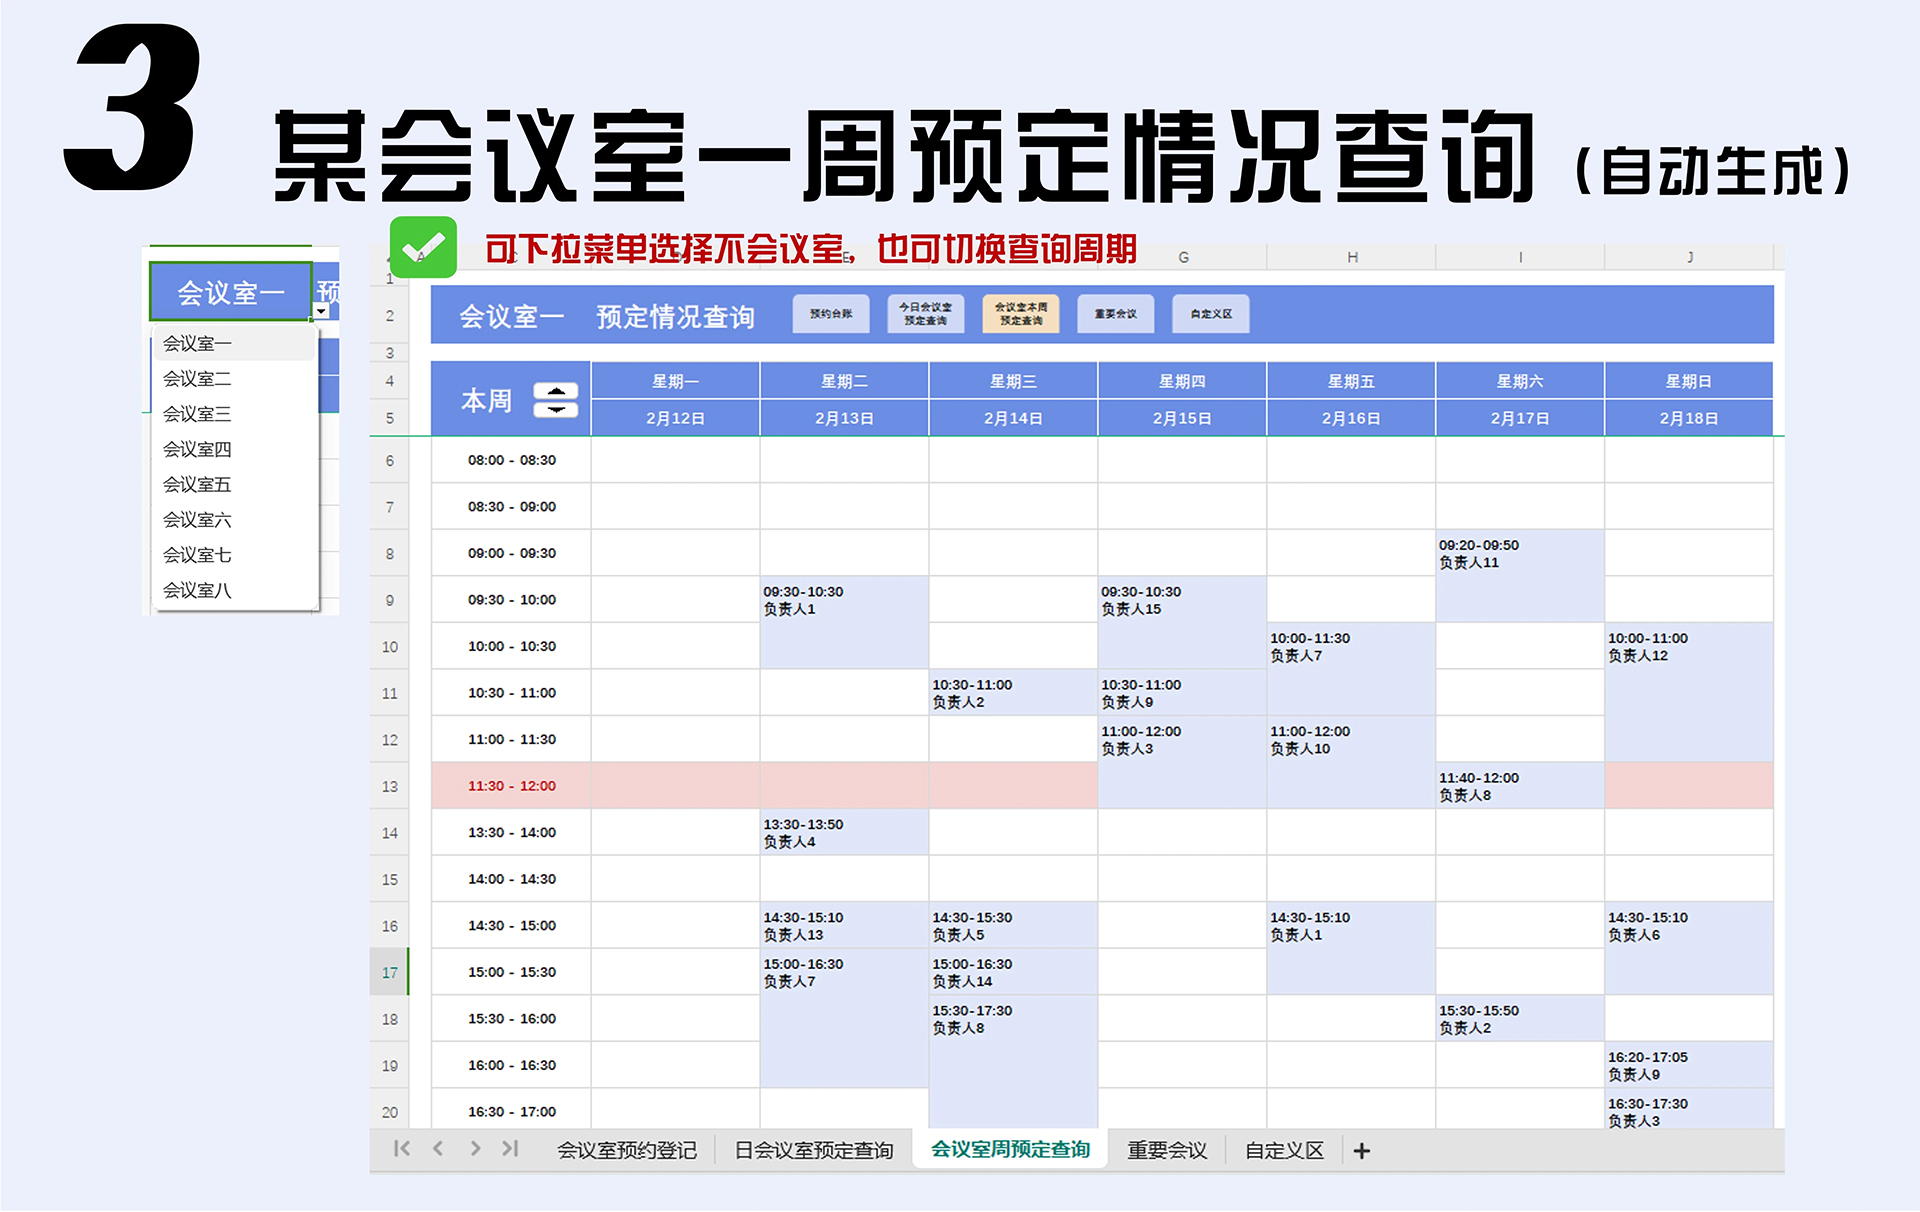The width and height of the screenshot is (1920, 1212).
Task: Add a new sheet with the plus icon
Action: pos(1361,1151)
